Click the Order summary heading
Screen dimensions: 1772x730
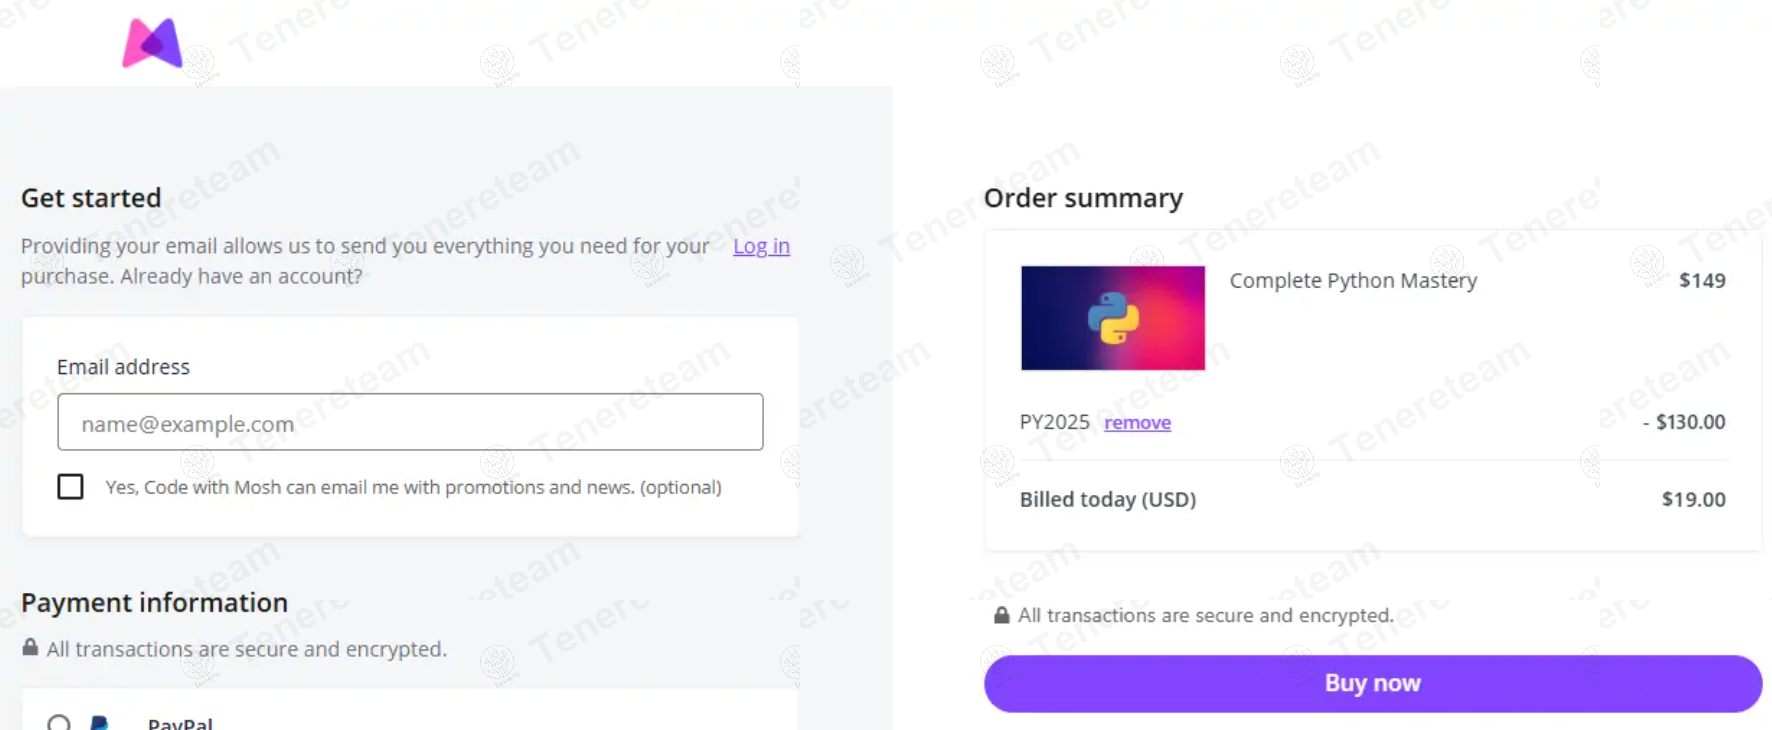click(1083, 198)
